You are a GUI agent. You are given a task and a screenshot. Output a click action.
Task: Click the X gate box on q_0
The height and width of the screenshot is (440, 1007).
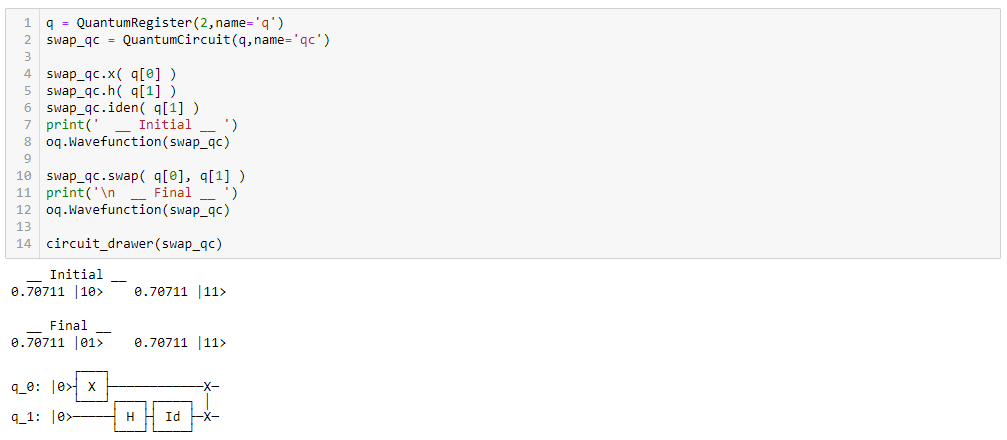[x=92, y=387]
